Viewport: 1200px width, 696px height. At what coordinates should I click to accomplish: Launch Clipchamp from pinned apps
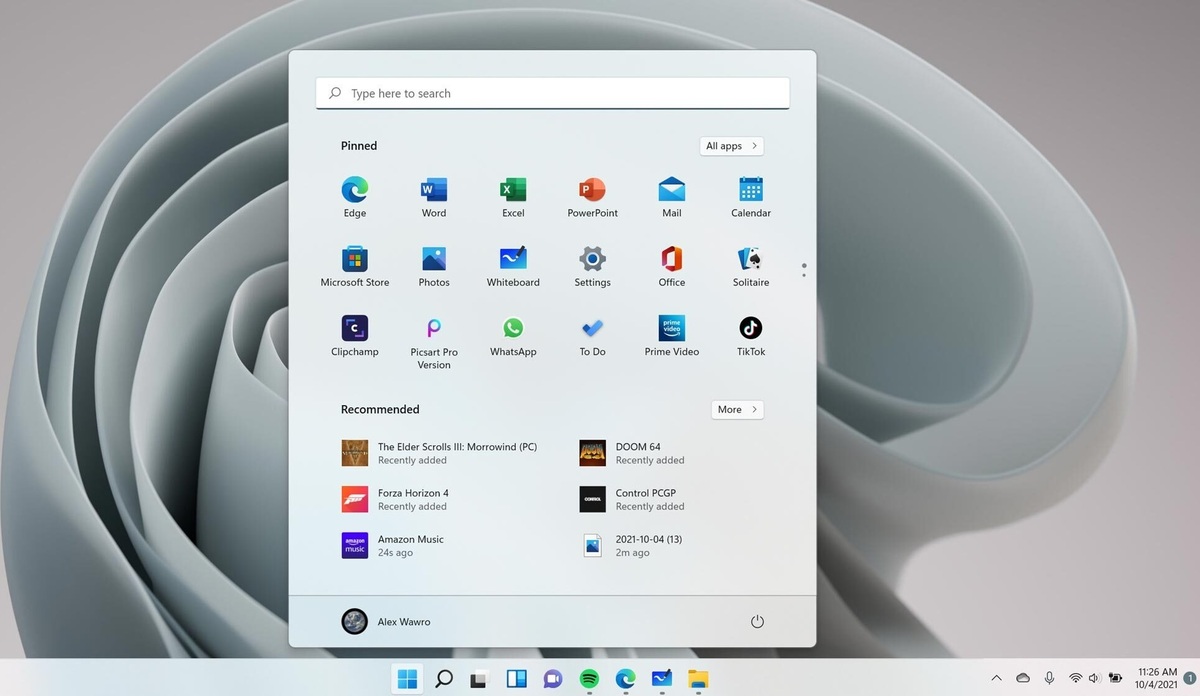click(355, 335)
